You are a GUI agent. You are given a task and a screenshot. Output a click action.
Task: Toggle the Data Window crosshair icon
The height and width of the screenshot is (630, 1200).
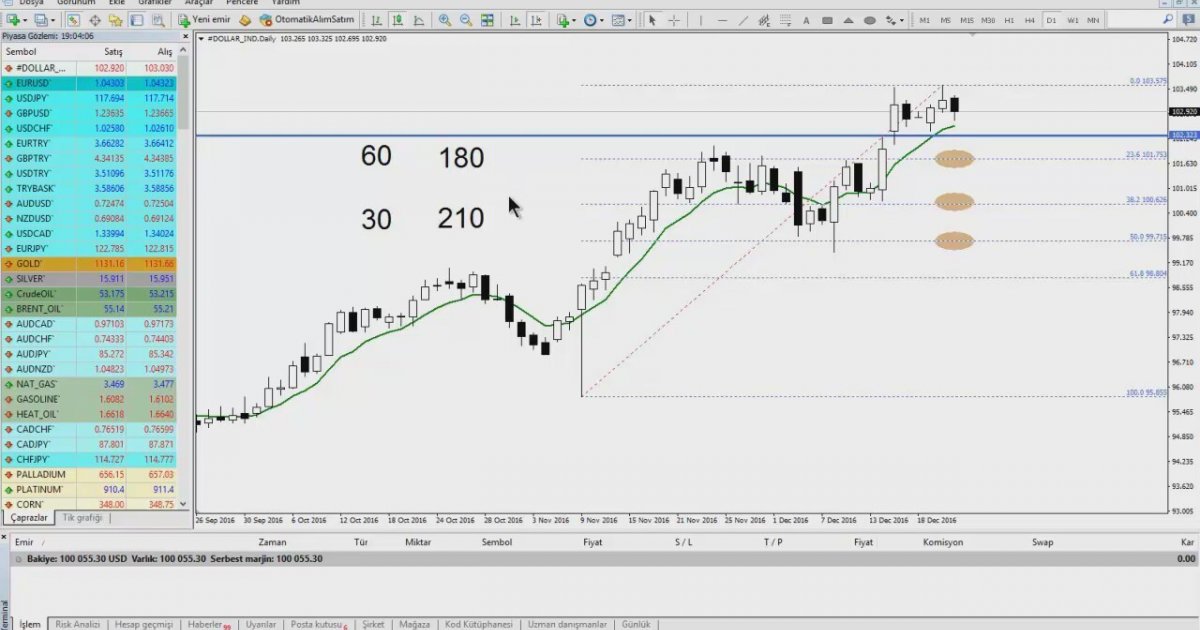point(95,20)
